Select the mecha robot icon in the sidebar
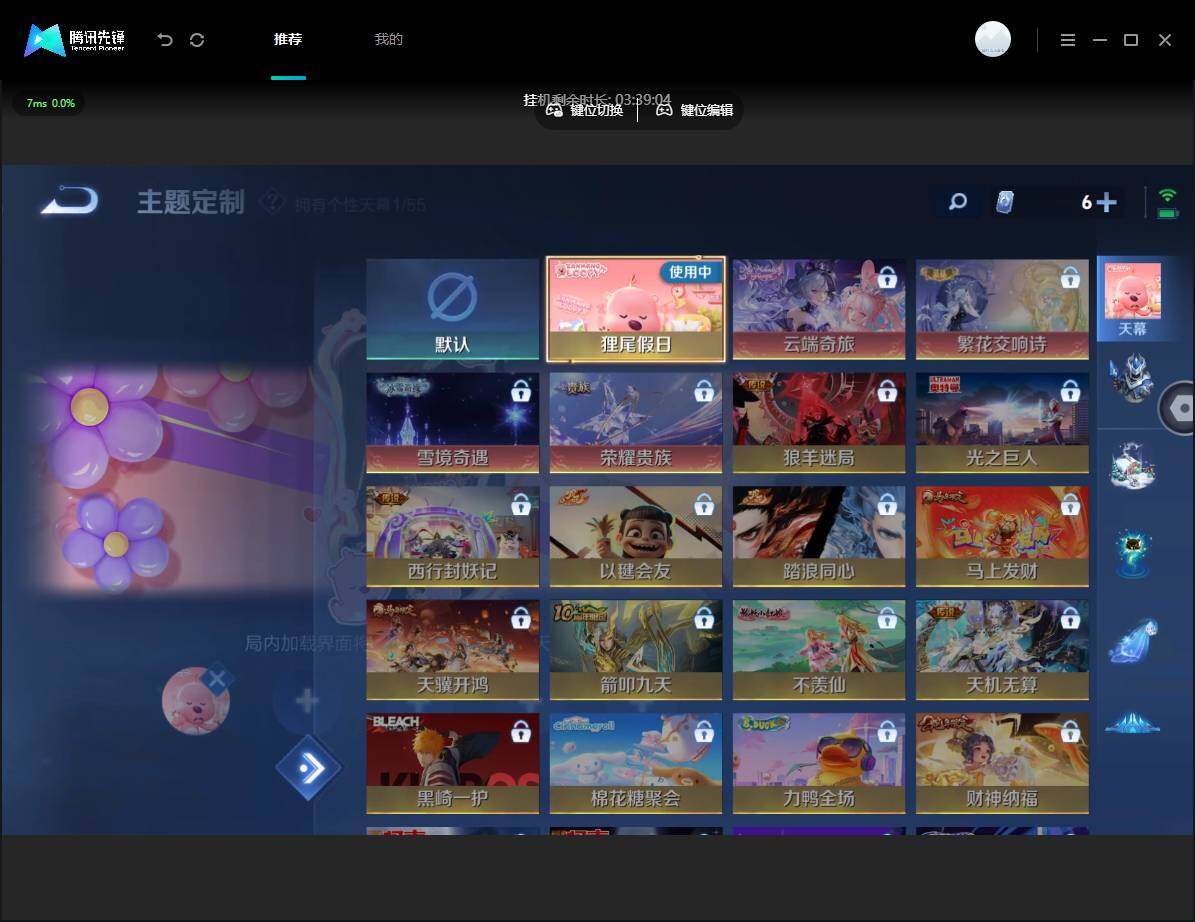This screenshot has width=1195, height=922. click(1132, 378)
